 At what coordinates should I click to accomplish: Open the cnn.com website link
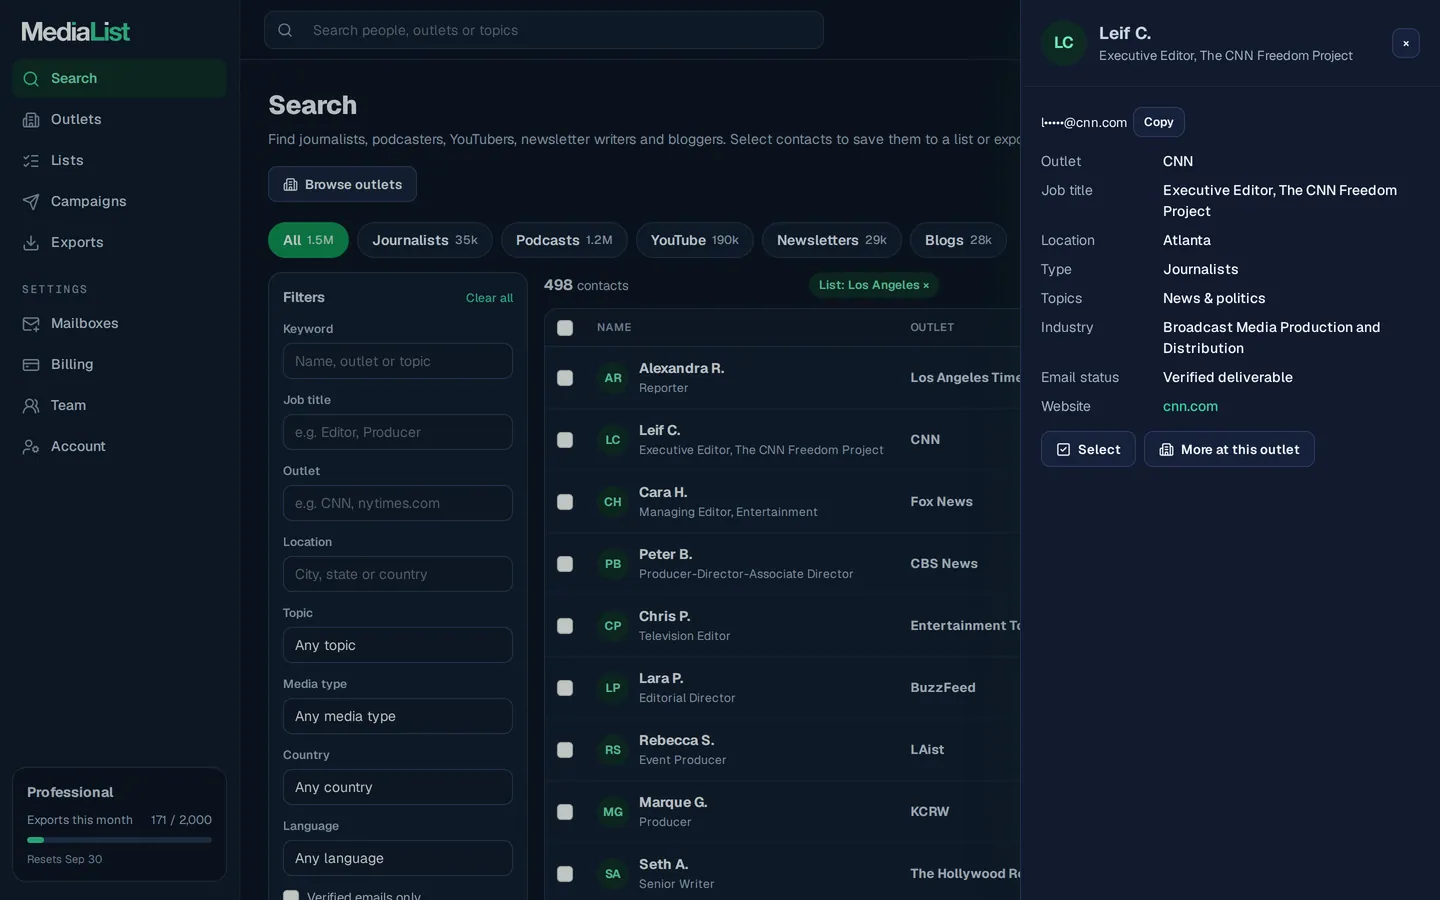[x=1190, y=406]
